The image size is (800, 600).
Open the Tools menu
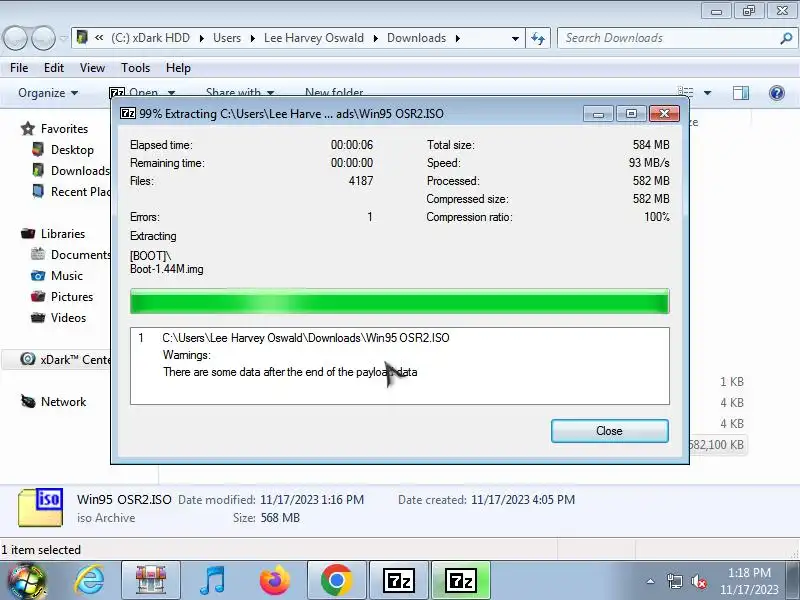(135, 68)
